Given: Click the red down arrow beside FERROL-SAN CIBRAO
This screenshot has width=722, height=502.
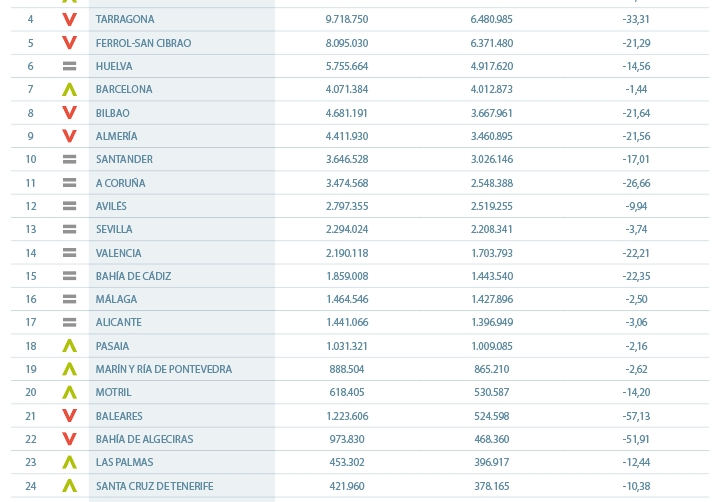Looking at the screenshot, I should click(70, 43).
